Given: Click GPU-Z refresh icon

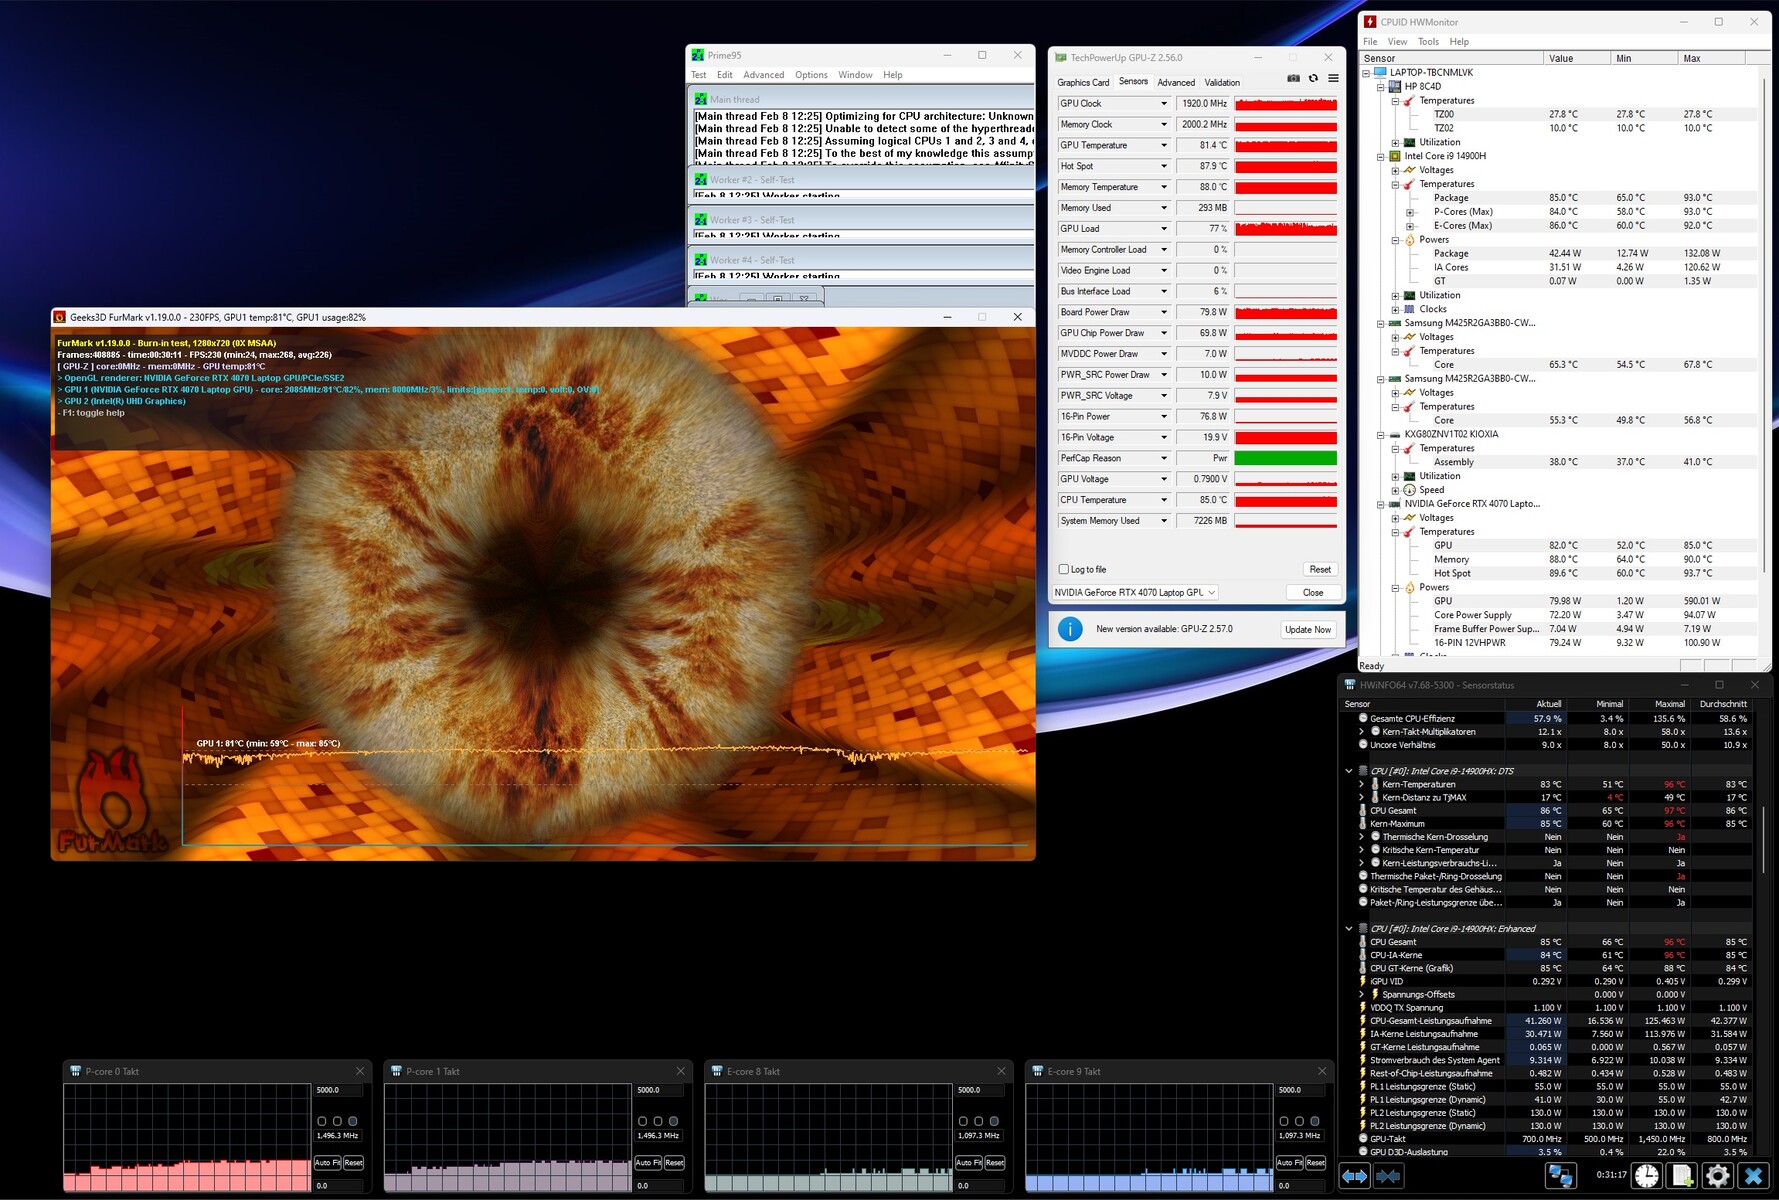Looking at the screenshot, I should click(1313, 78).
